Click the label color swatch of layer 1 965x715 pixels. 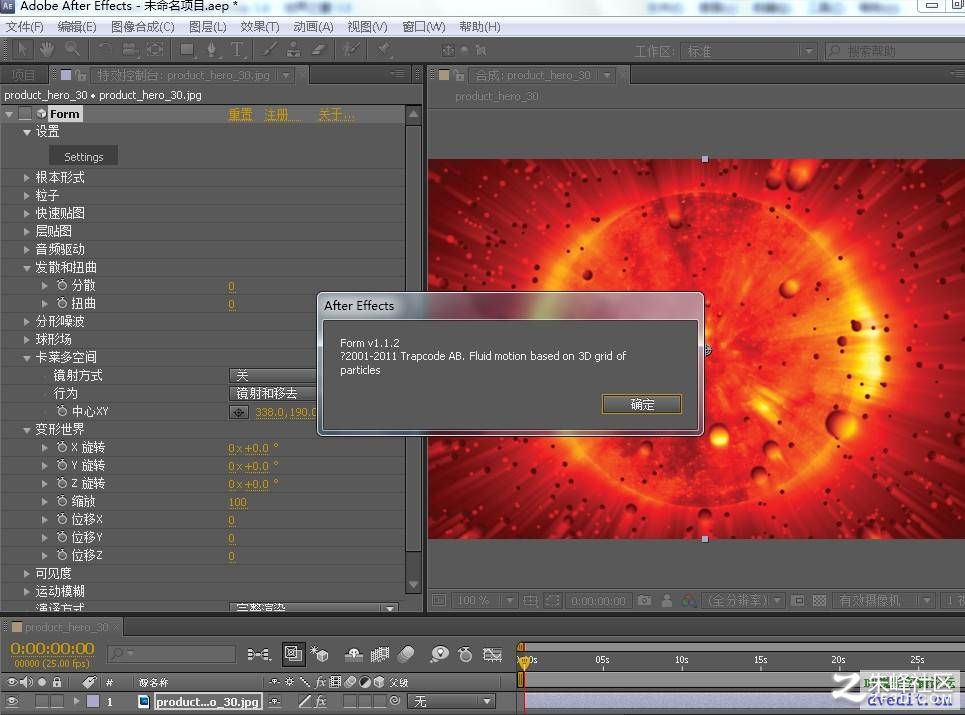coord(93,701)
